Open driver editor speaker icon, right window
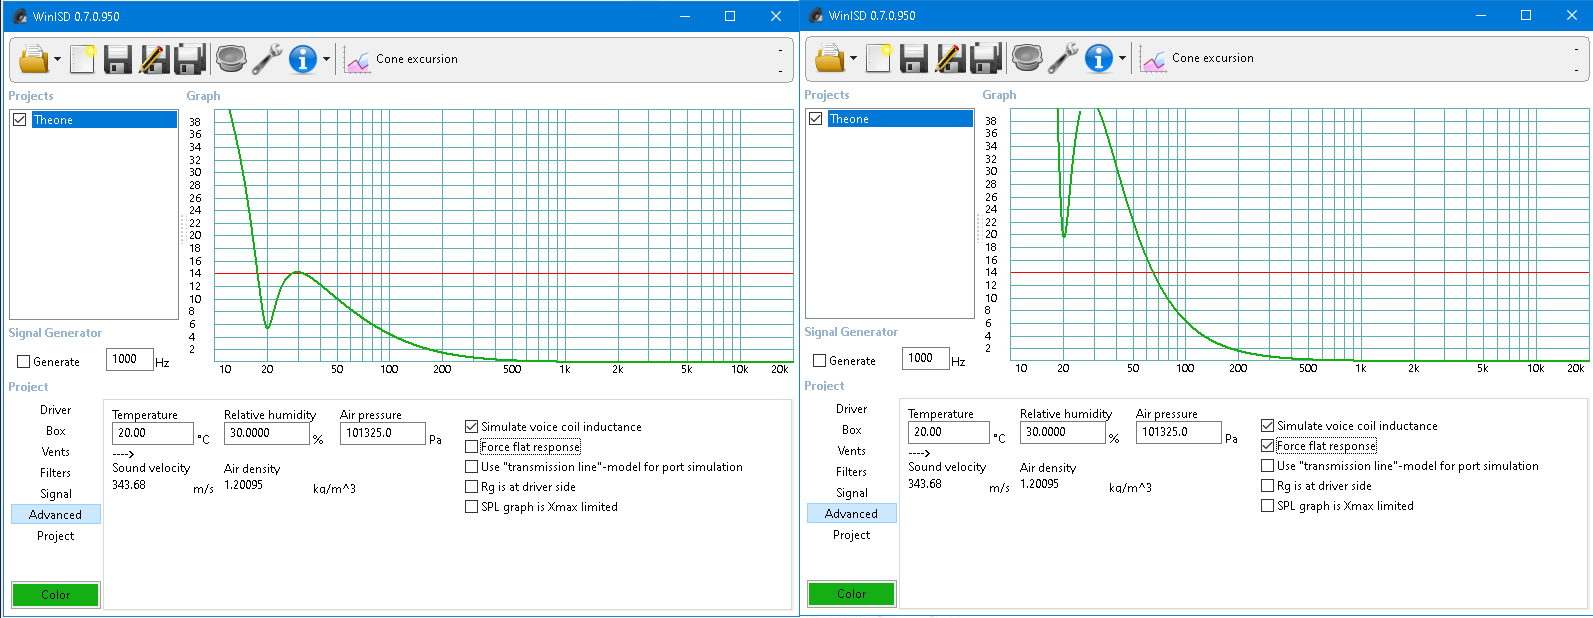 pos(1027,58)
